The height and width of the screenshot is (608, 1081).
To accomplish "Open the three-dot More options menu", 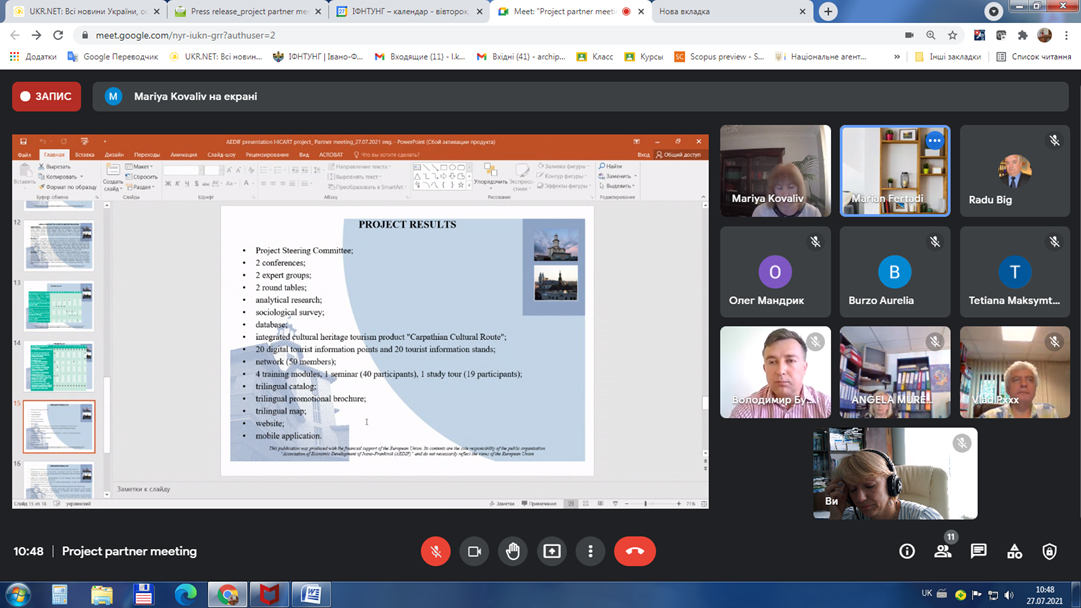I will click(590, 551).
